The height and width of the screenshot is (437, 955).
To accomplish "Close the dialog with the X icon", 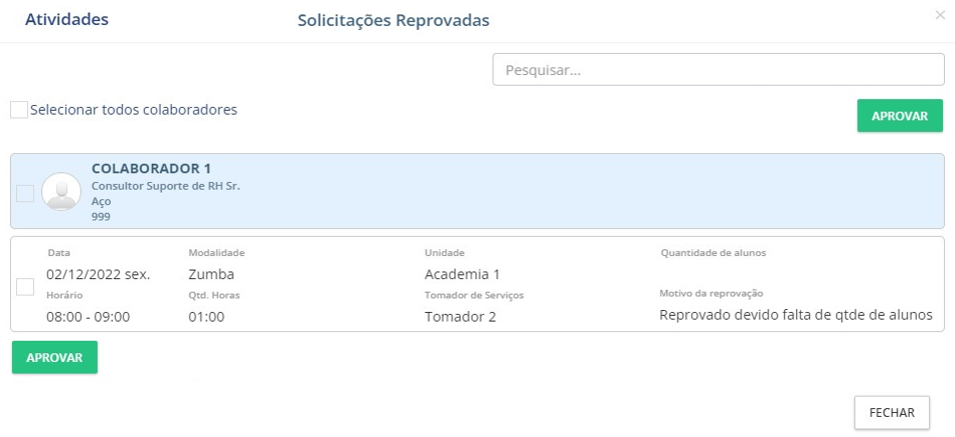I will pyautogui.click(x=939, y=15).
